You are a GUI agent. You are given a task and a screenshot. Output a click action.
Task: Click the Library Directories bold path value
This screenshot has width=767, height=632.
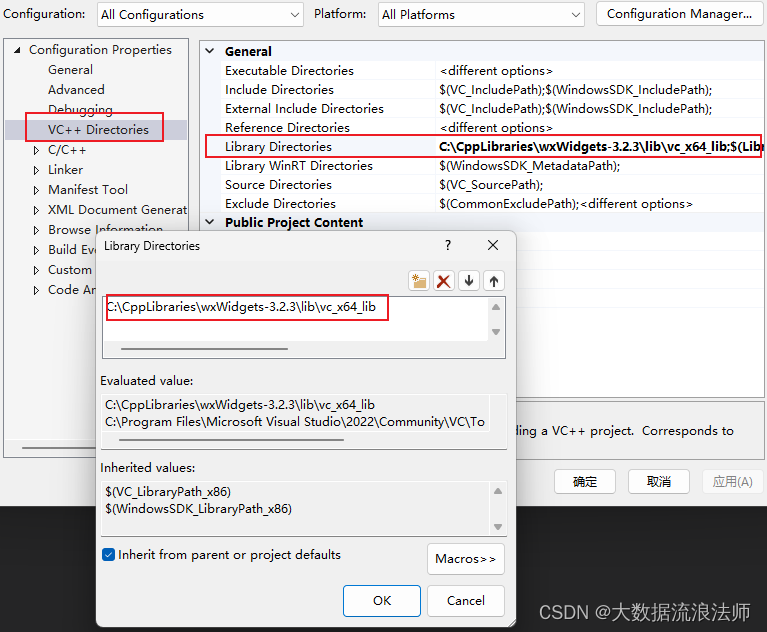[x=600, y=147]
